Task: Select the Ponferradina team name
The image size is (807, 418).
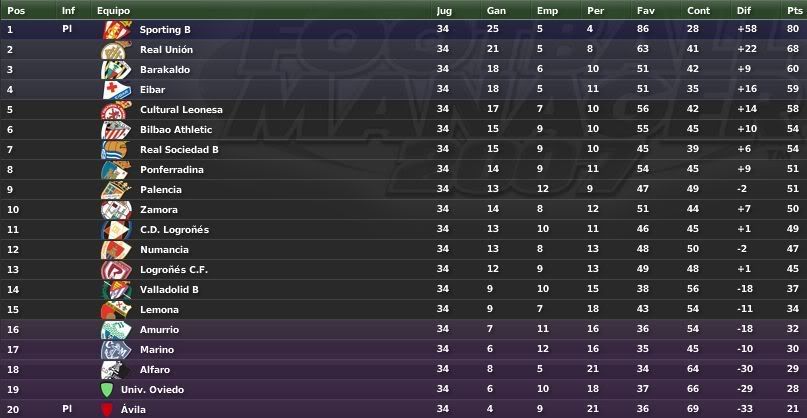Action: 172,170
